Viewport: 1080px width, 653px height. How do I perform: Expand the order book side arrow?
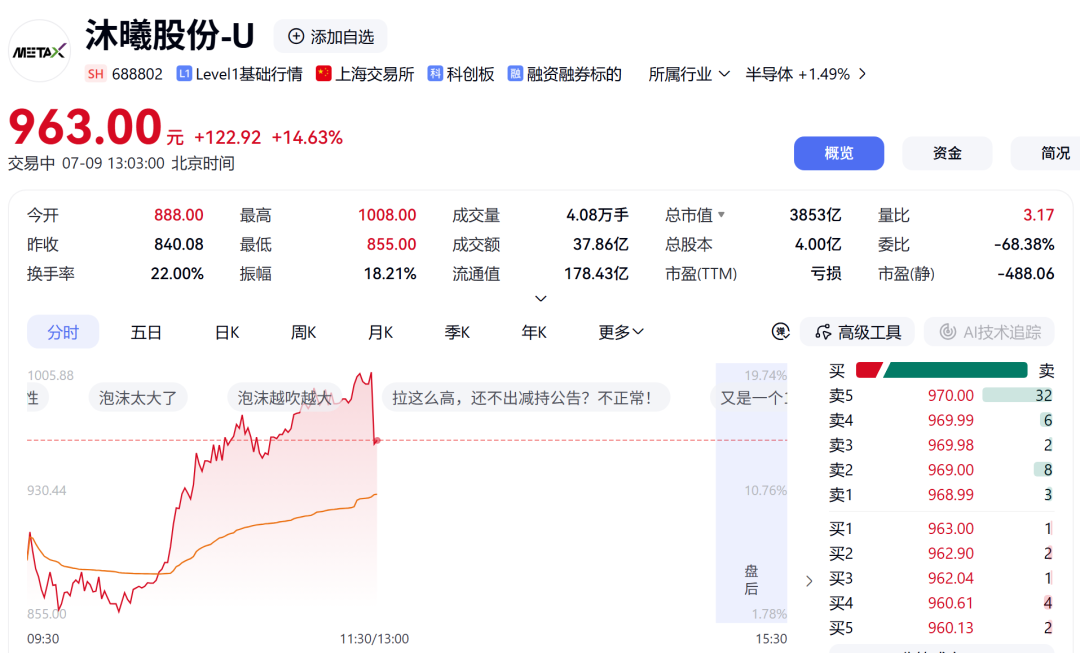(809, 581)
